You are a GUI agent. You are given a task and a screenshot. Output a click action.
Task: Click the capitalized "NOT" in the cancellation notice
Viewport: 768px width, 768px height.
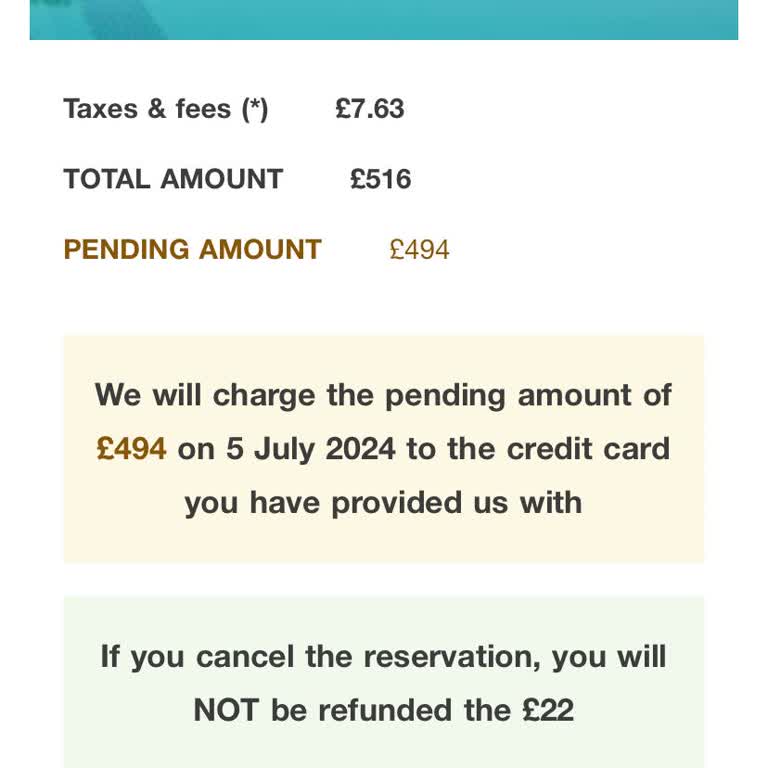[227, 710]
